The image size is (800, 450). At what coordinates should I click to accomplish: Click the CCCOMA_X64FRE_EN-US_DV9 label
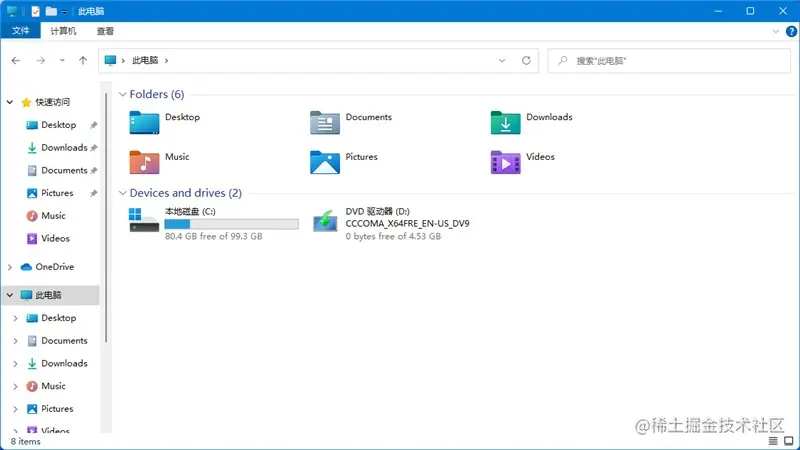point(407,223)
